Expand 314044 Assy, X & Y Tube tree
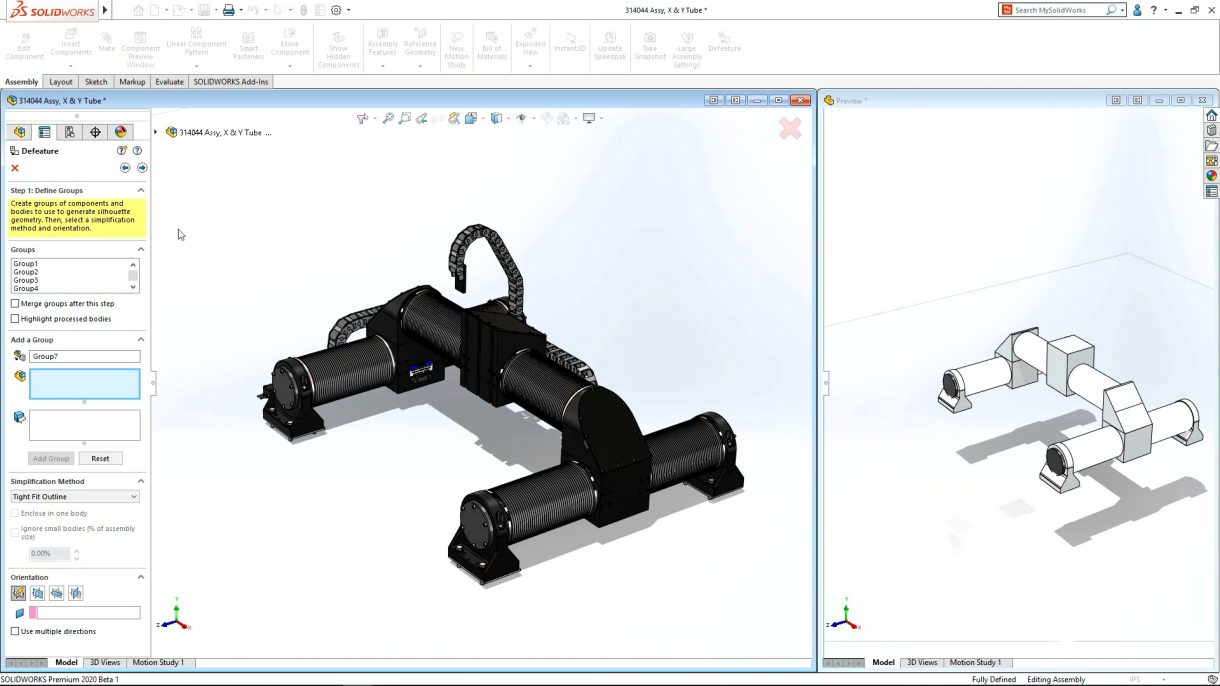This screenshot has height=686, width=1220. tap(156, 132)
